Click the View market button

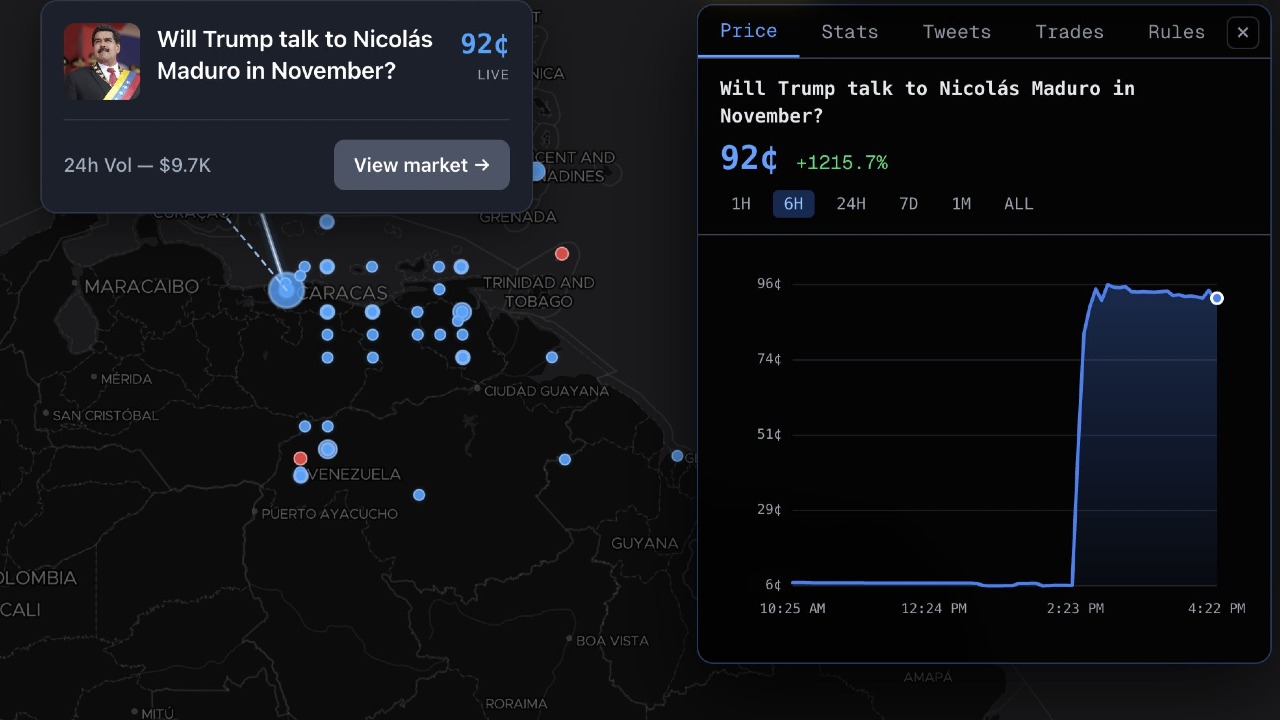click(421, 164)
